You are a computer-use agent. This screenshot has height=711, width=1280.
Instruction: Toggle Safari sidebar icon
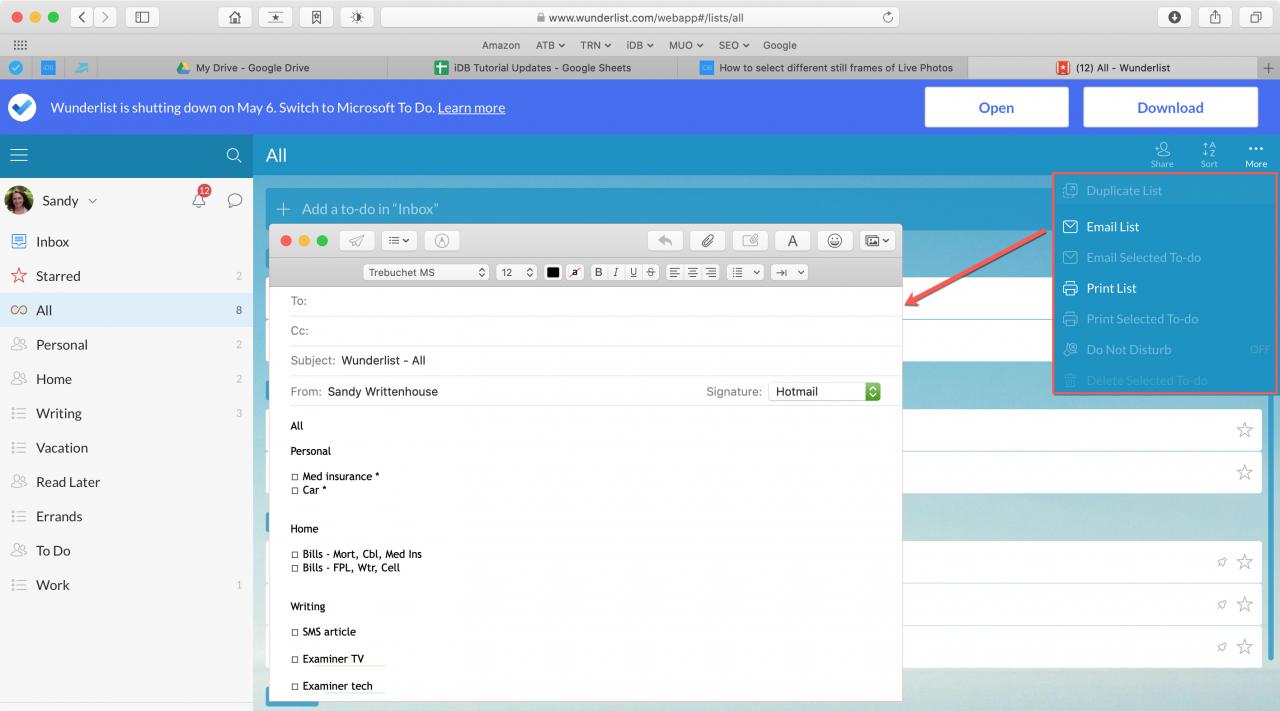(x=142, y=17)
